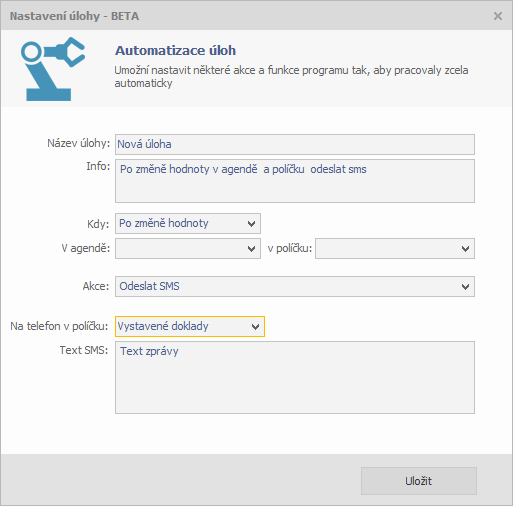Image resolution: width=513 pixels, height=506 pixels.
Task: Save the task with Uložit button
Action: point(419,481)
